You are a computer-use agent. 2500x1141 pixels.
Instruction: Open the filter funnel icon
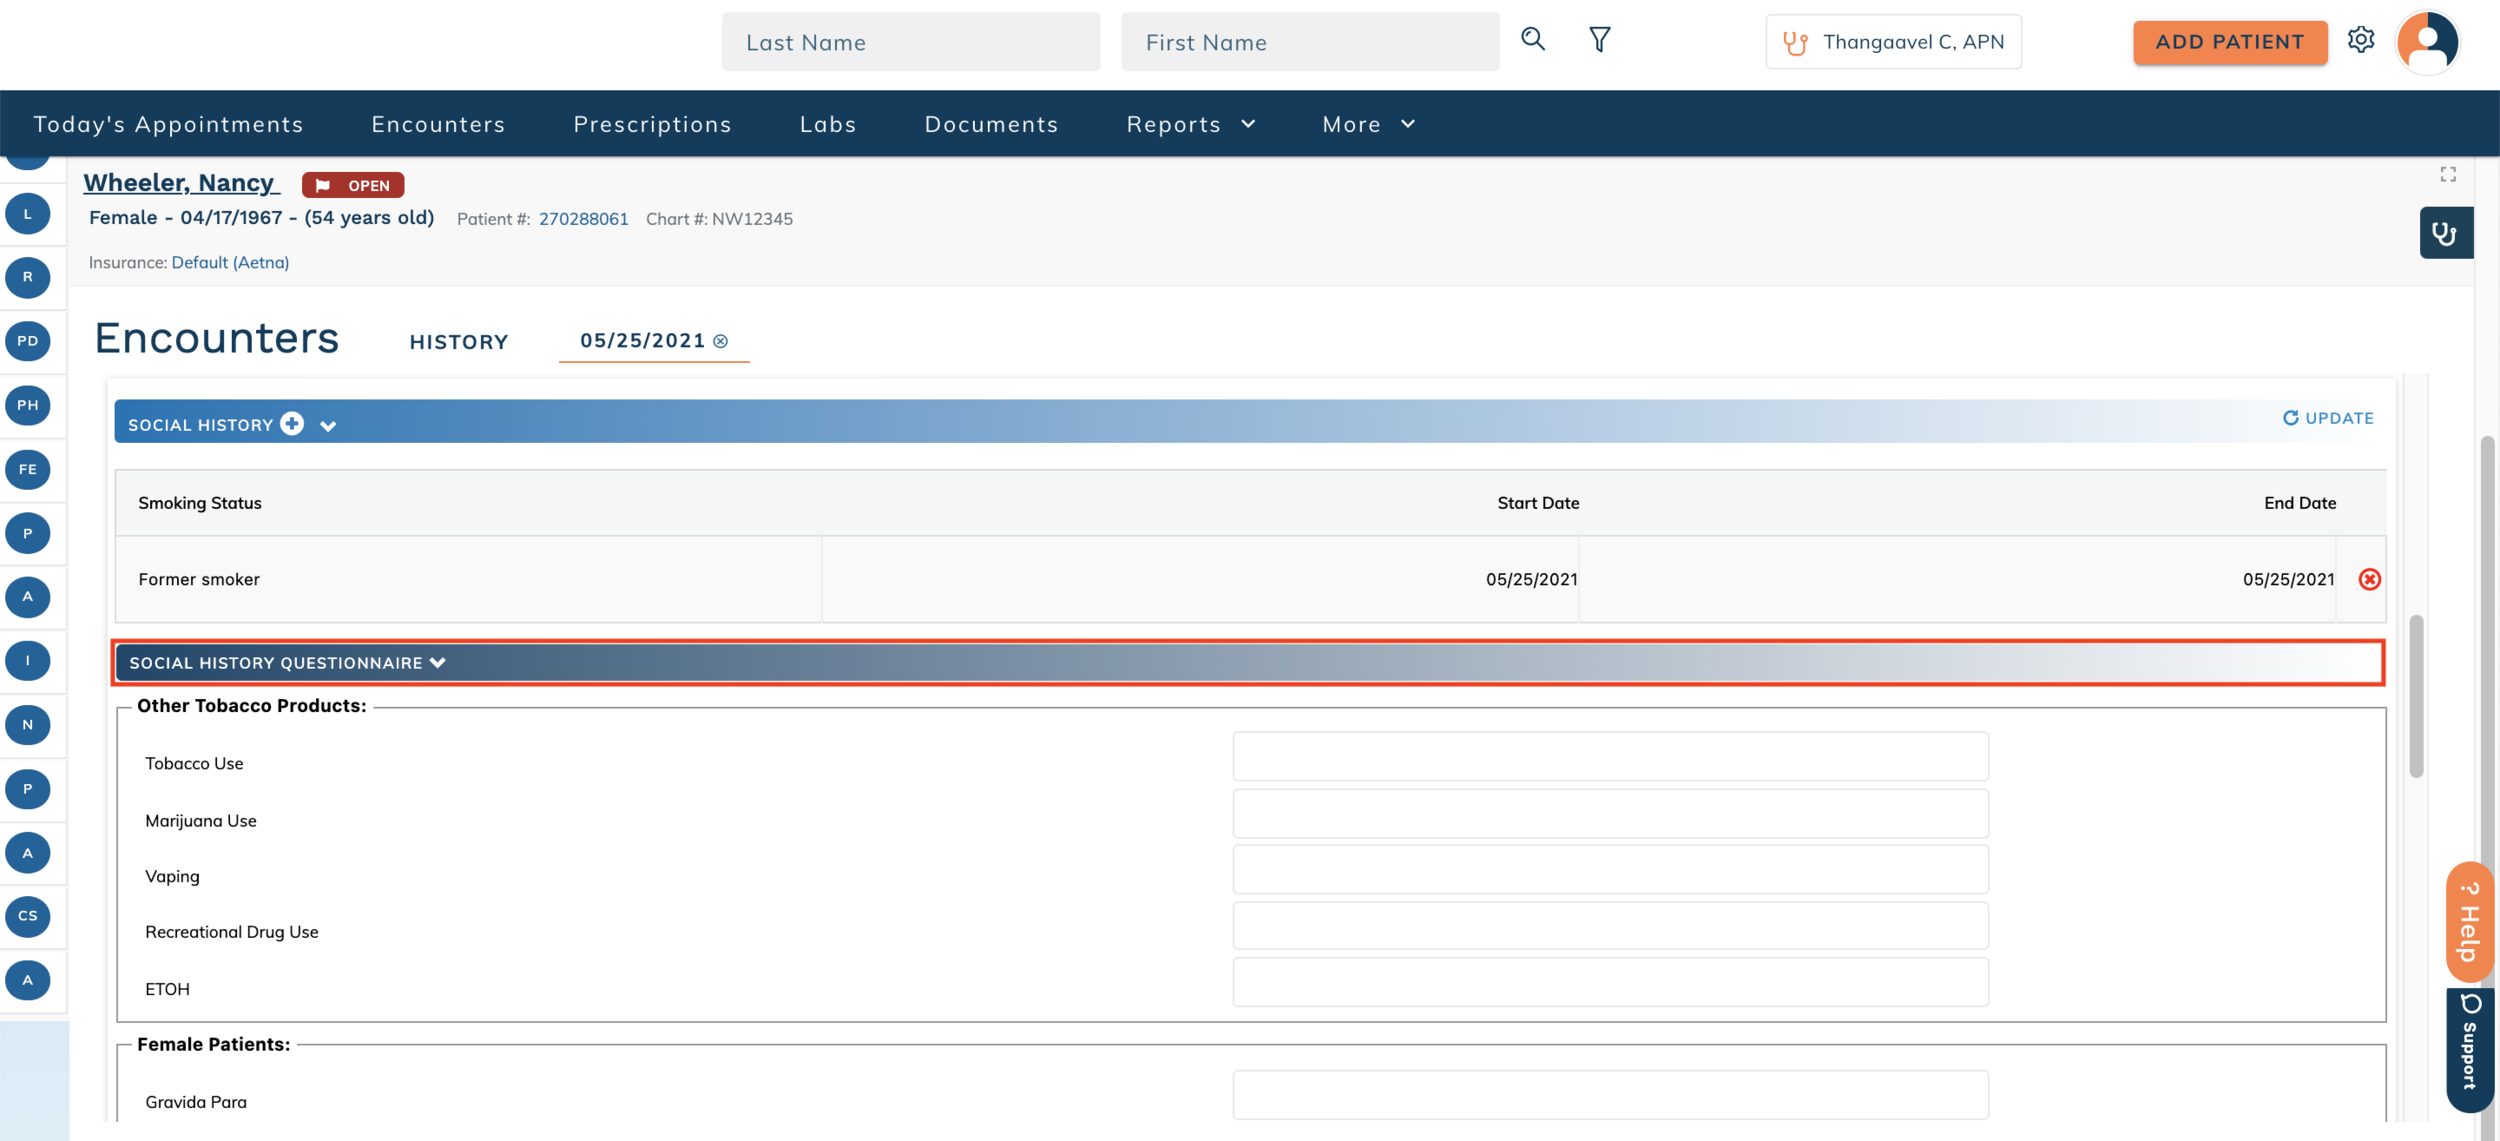click(x=1599, y=40)
